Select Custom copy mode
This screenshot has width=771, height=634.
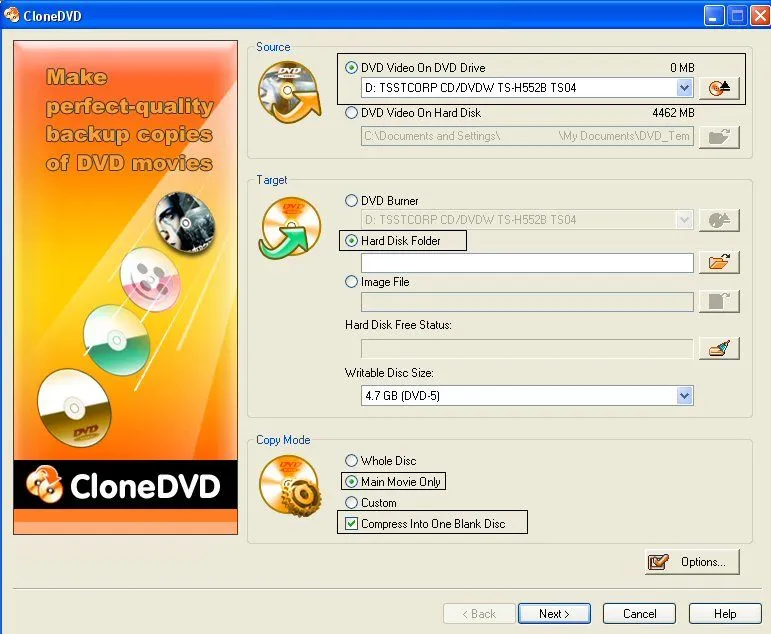(351, 503)
